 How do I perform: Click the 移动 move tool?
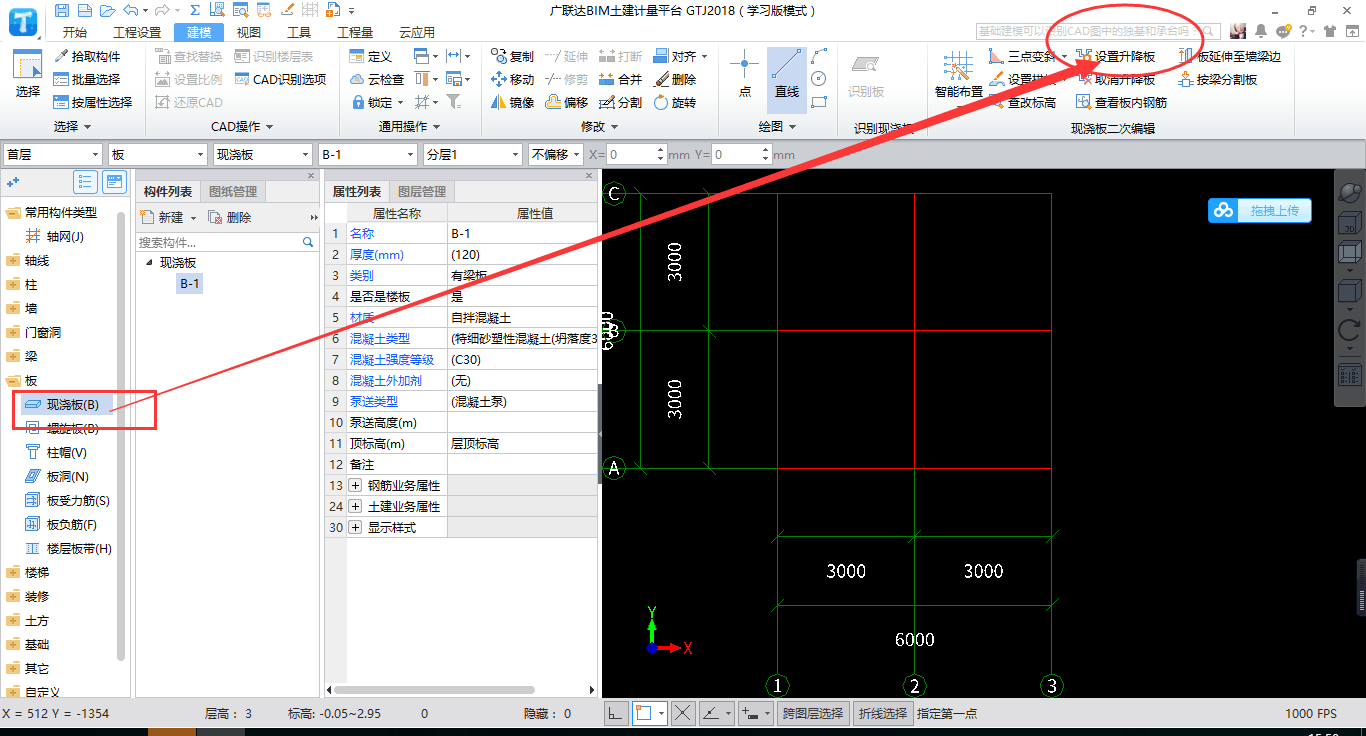512,79
